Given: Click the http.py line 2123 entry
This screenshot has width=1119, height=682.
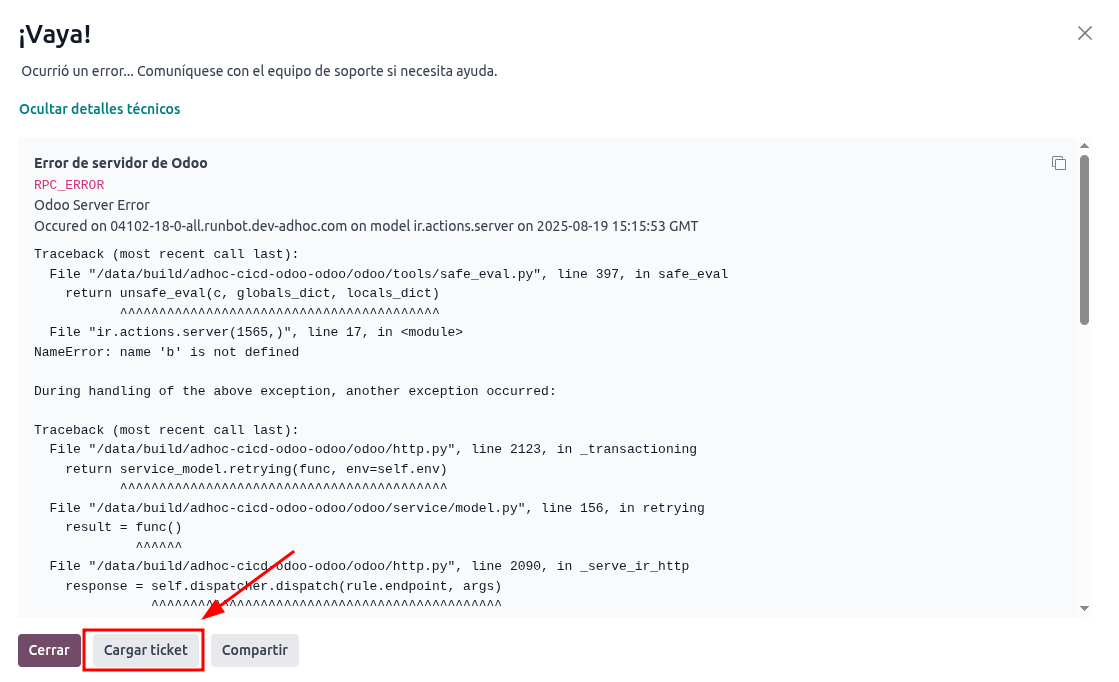Looking at the screenshot, I should coord(372,449).
